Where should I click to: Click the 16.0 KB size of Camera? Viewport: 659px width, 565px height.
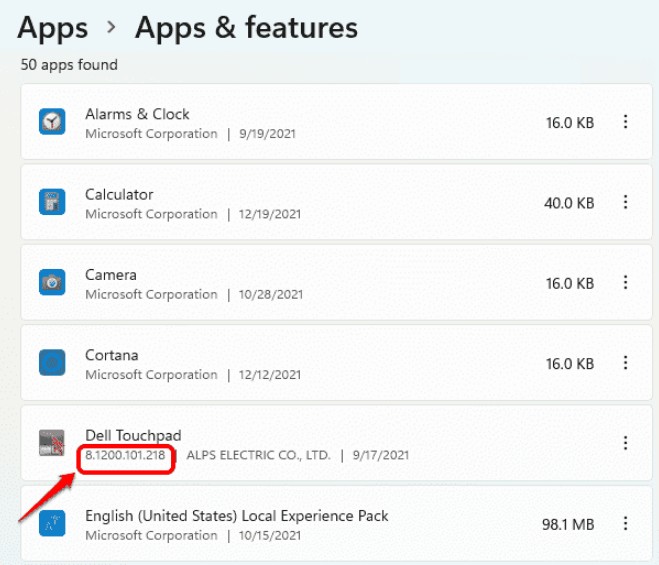(570, 283)
